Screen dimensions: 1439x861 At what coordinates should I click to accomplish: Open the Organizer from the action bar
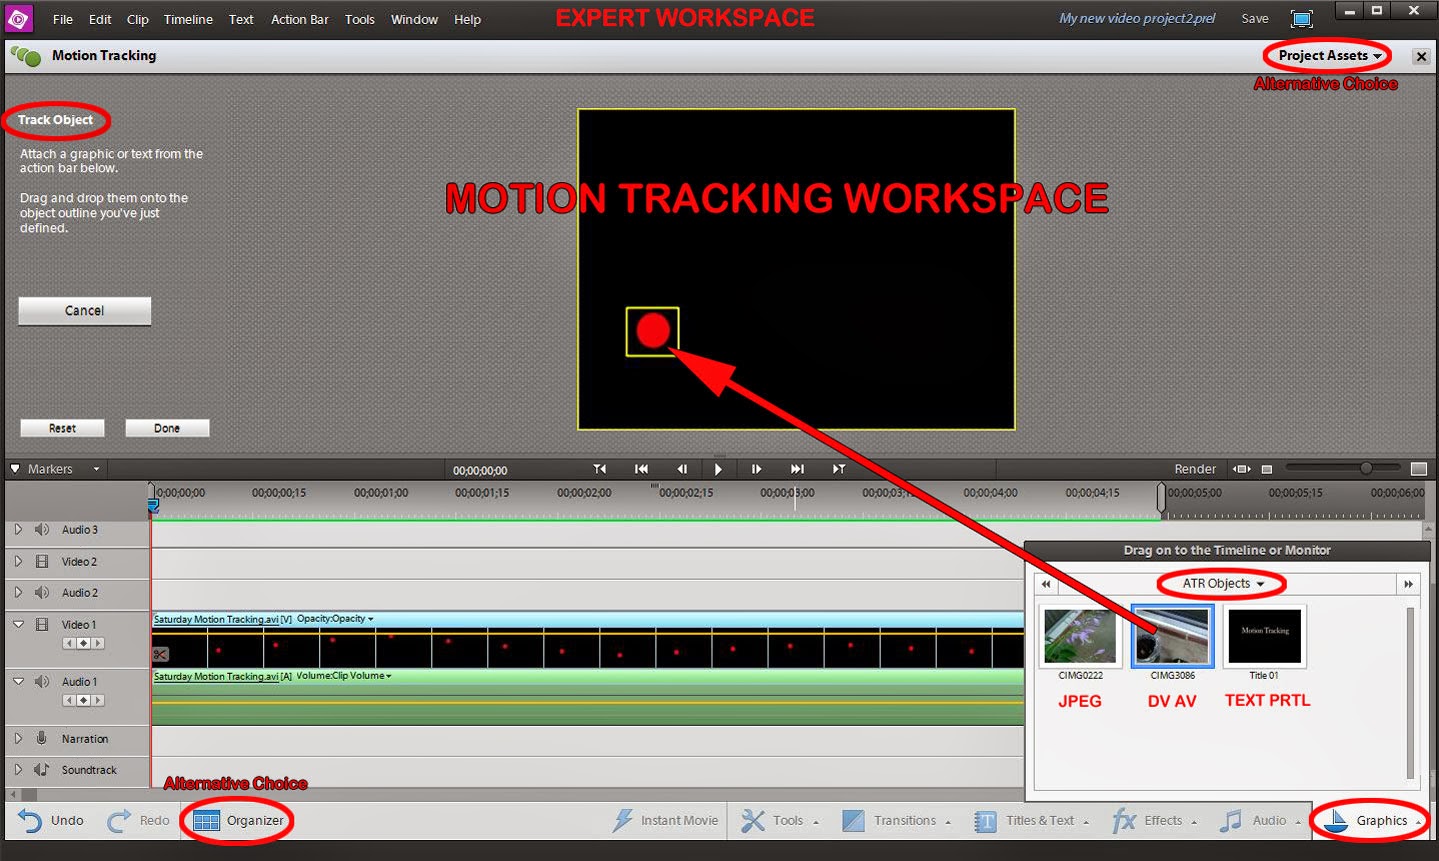click(237, 820)
